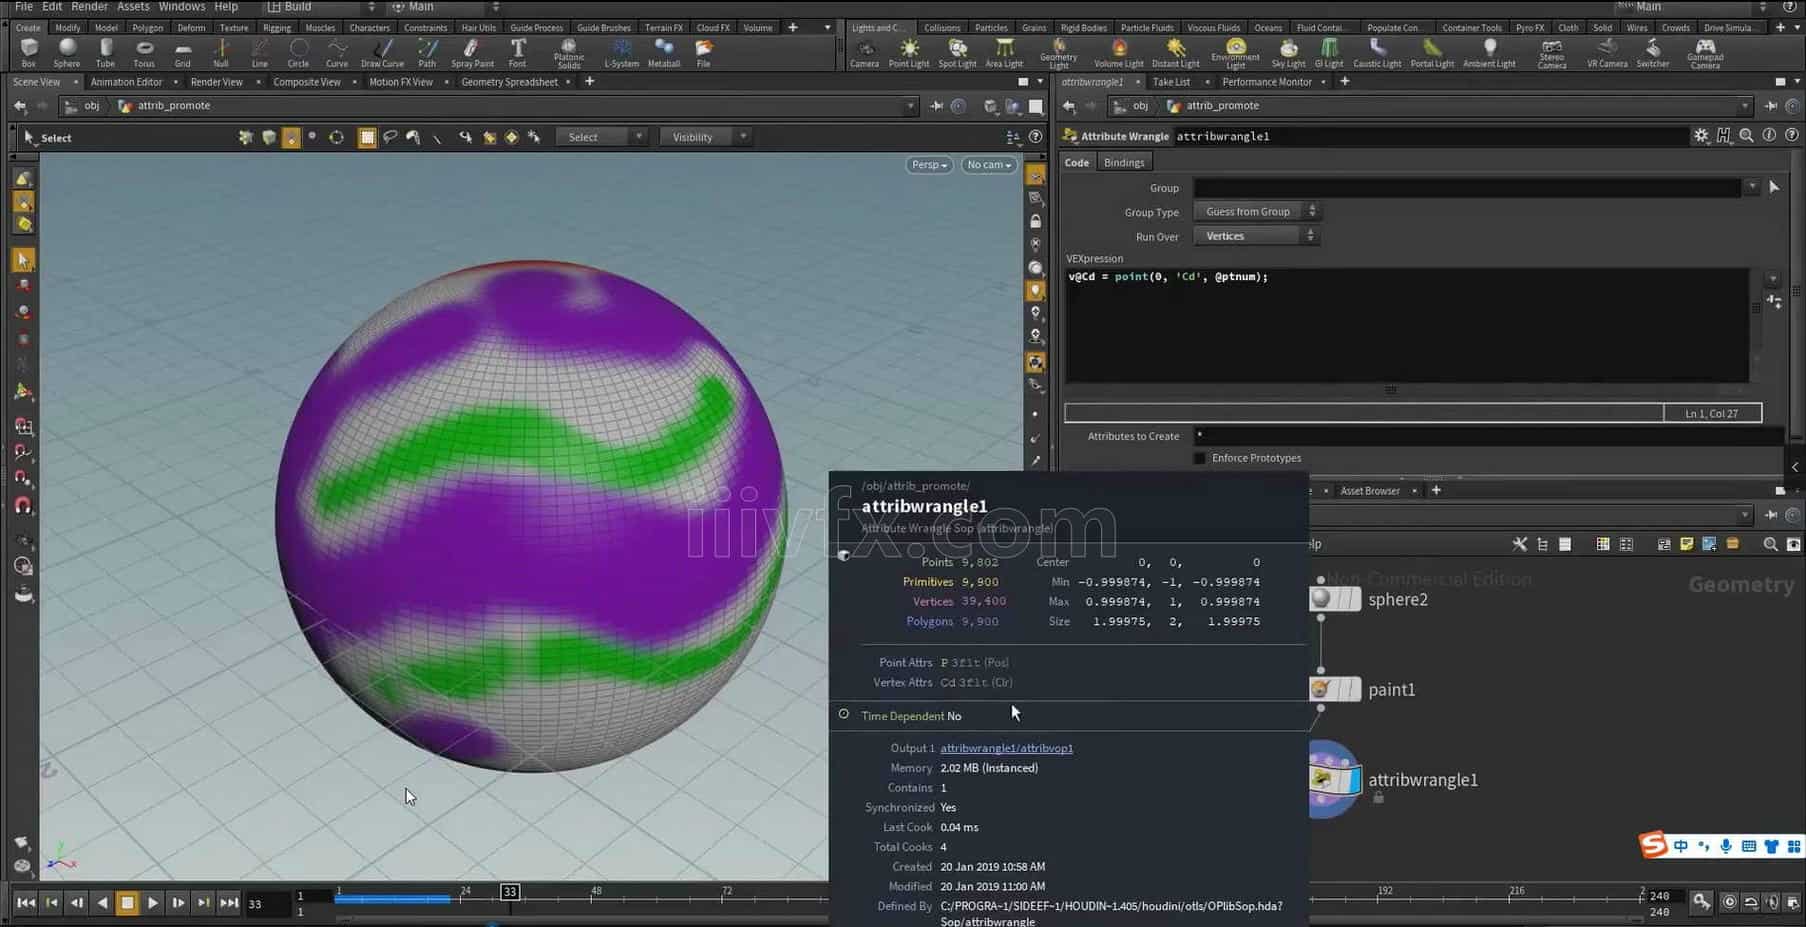The image size is (1806, 927).
Task: Add a Camera from the lights shelf
Action: (864, 53)
